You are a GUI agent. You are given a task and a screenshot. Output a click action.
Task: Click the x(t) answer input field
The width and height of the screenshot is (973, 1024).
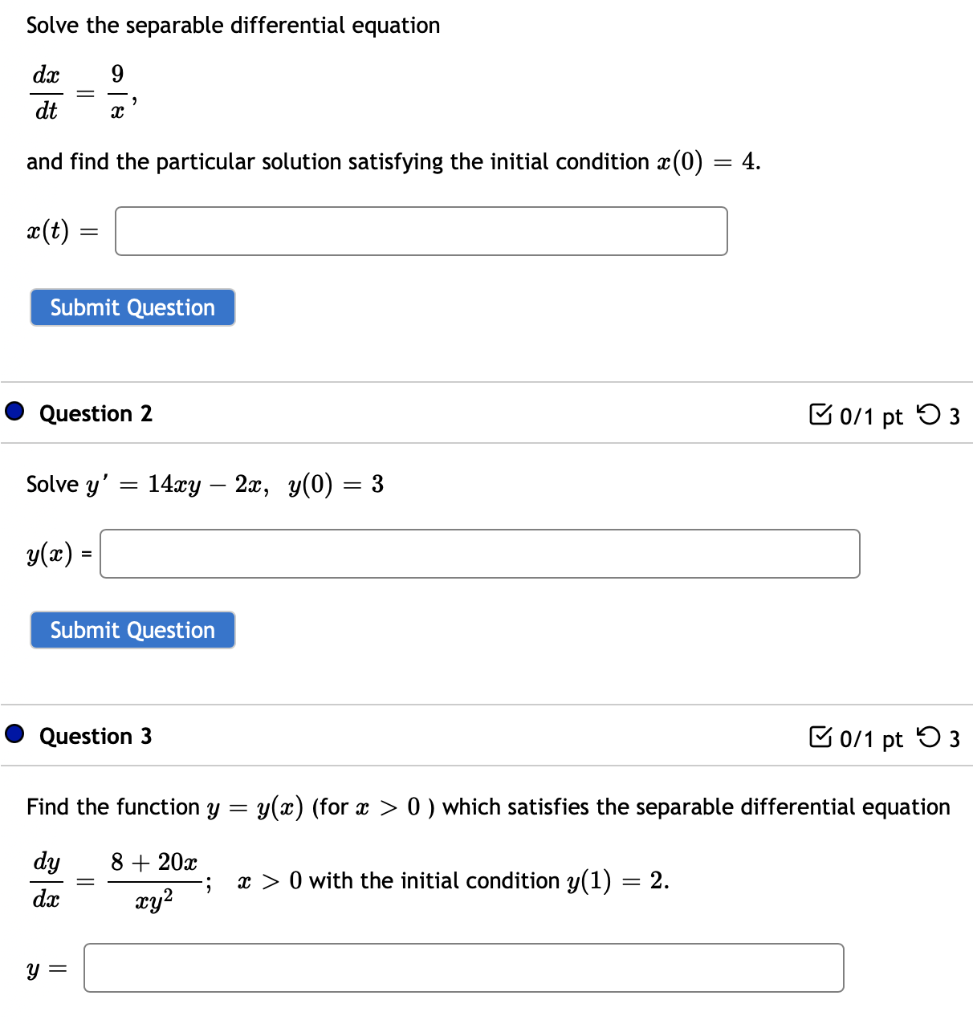[420, 231]
